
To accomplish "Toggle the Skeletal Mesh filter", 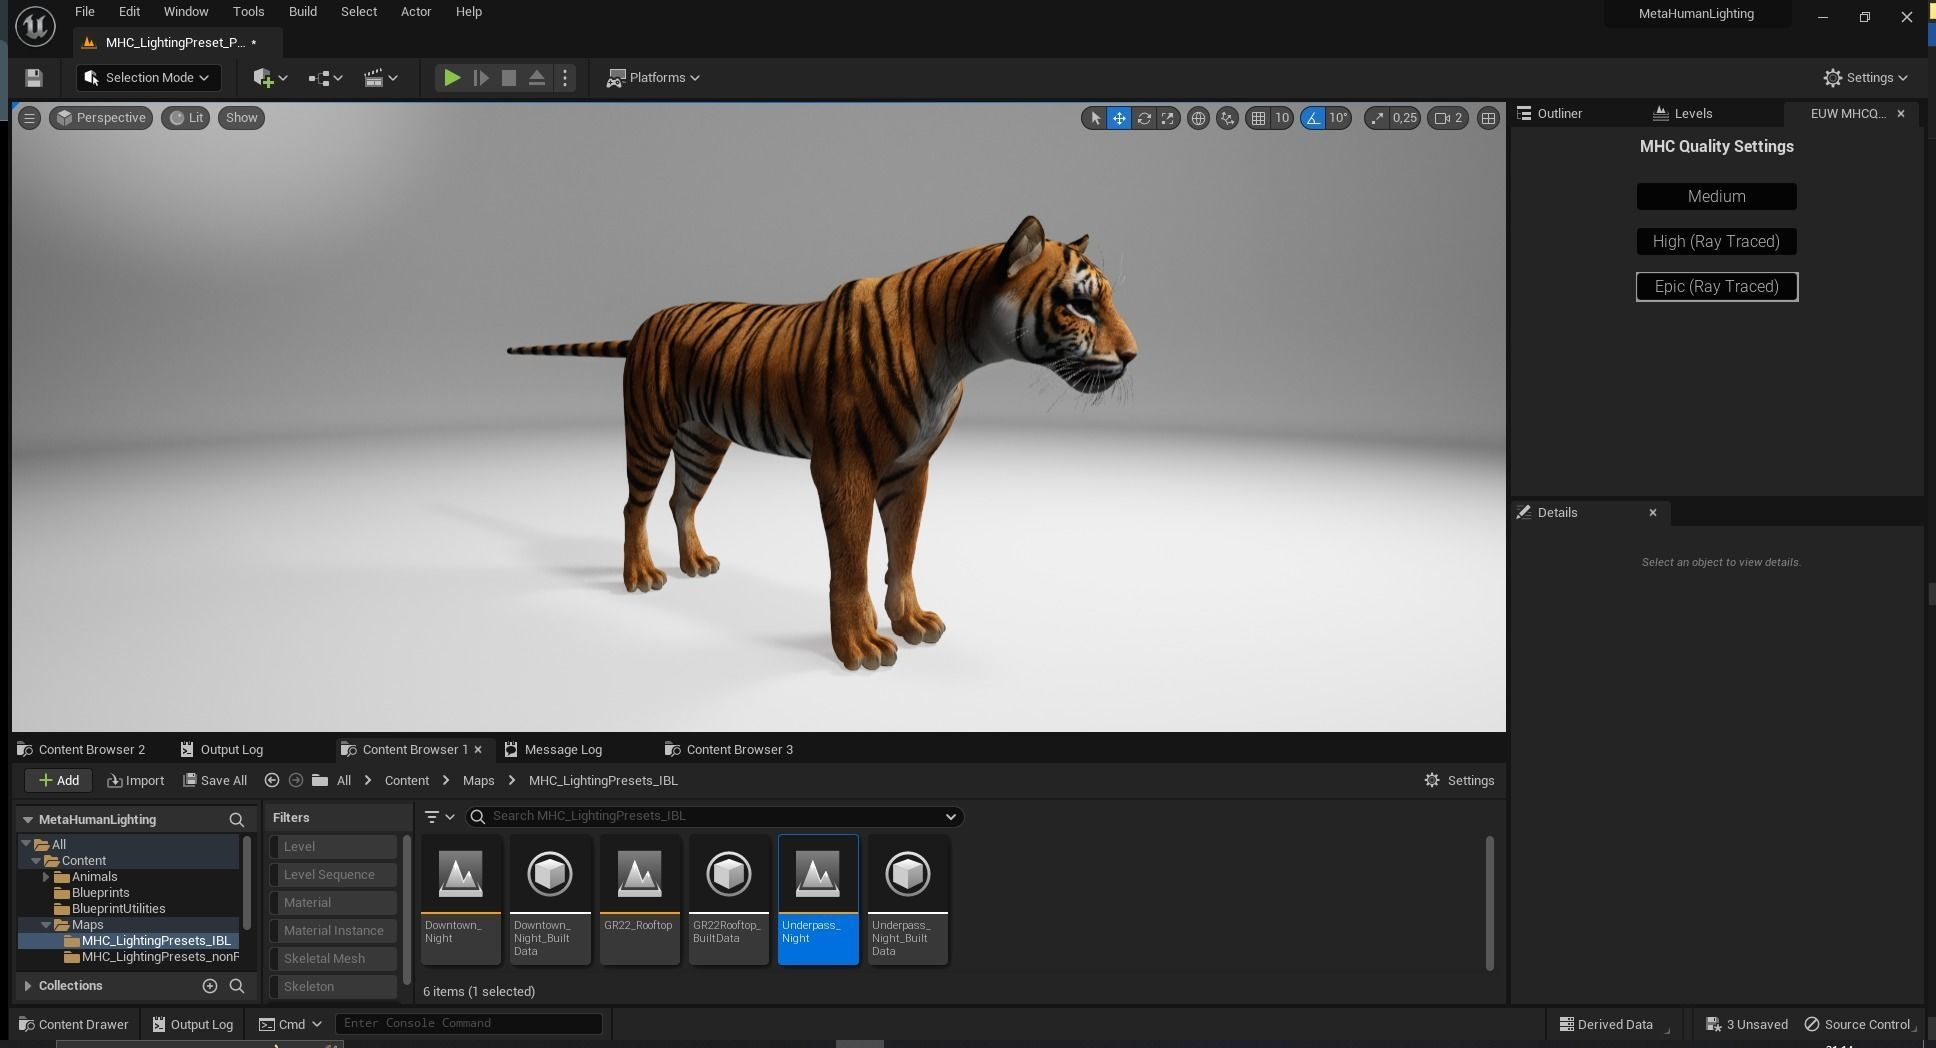I will [334, 958].
